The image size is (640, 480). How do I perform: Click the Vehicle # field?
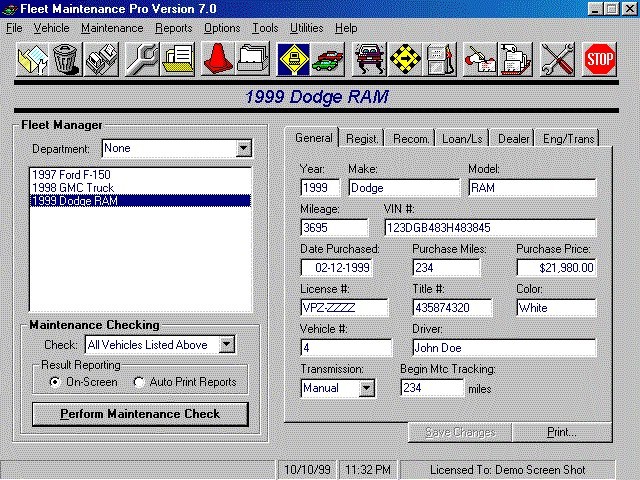click(x=346, y=348)
